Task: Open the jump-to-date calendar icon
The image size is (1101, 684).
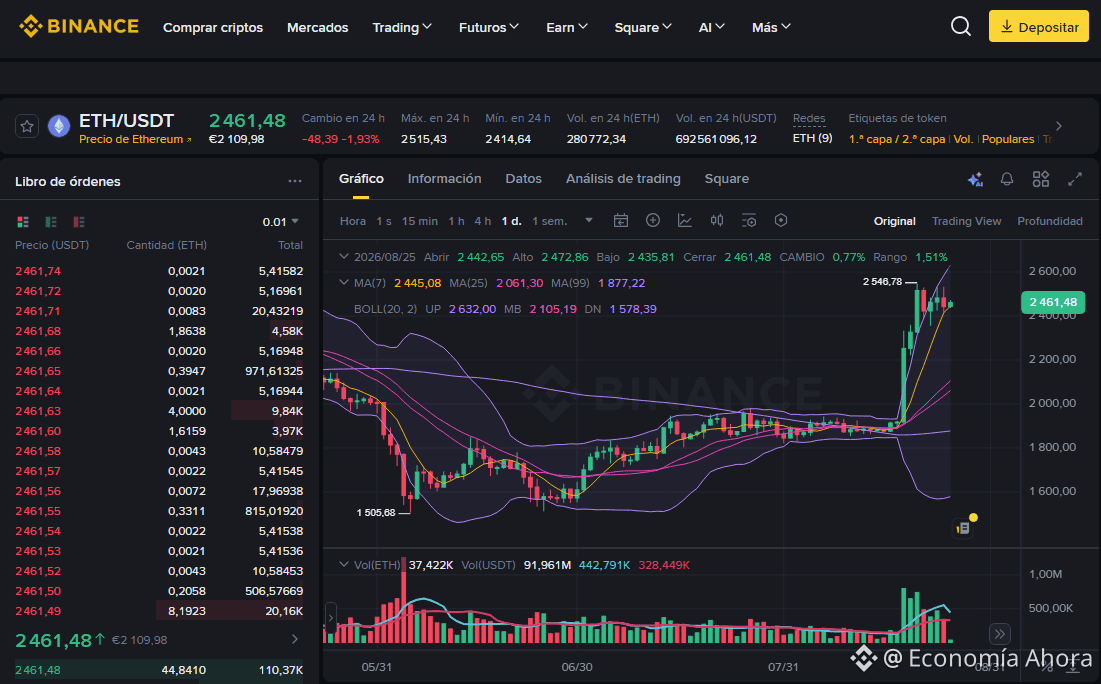Action: point(621,221)
